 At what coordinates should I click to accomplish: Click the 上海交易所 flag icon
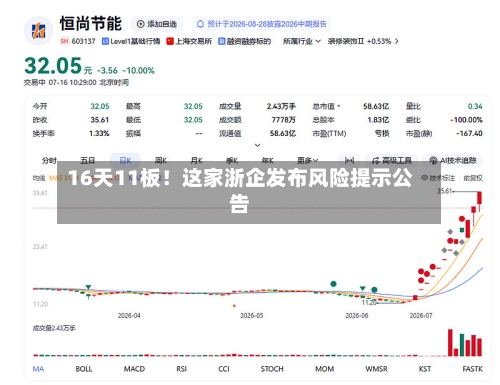tap(170, 41)
